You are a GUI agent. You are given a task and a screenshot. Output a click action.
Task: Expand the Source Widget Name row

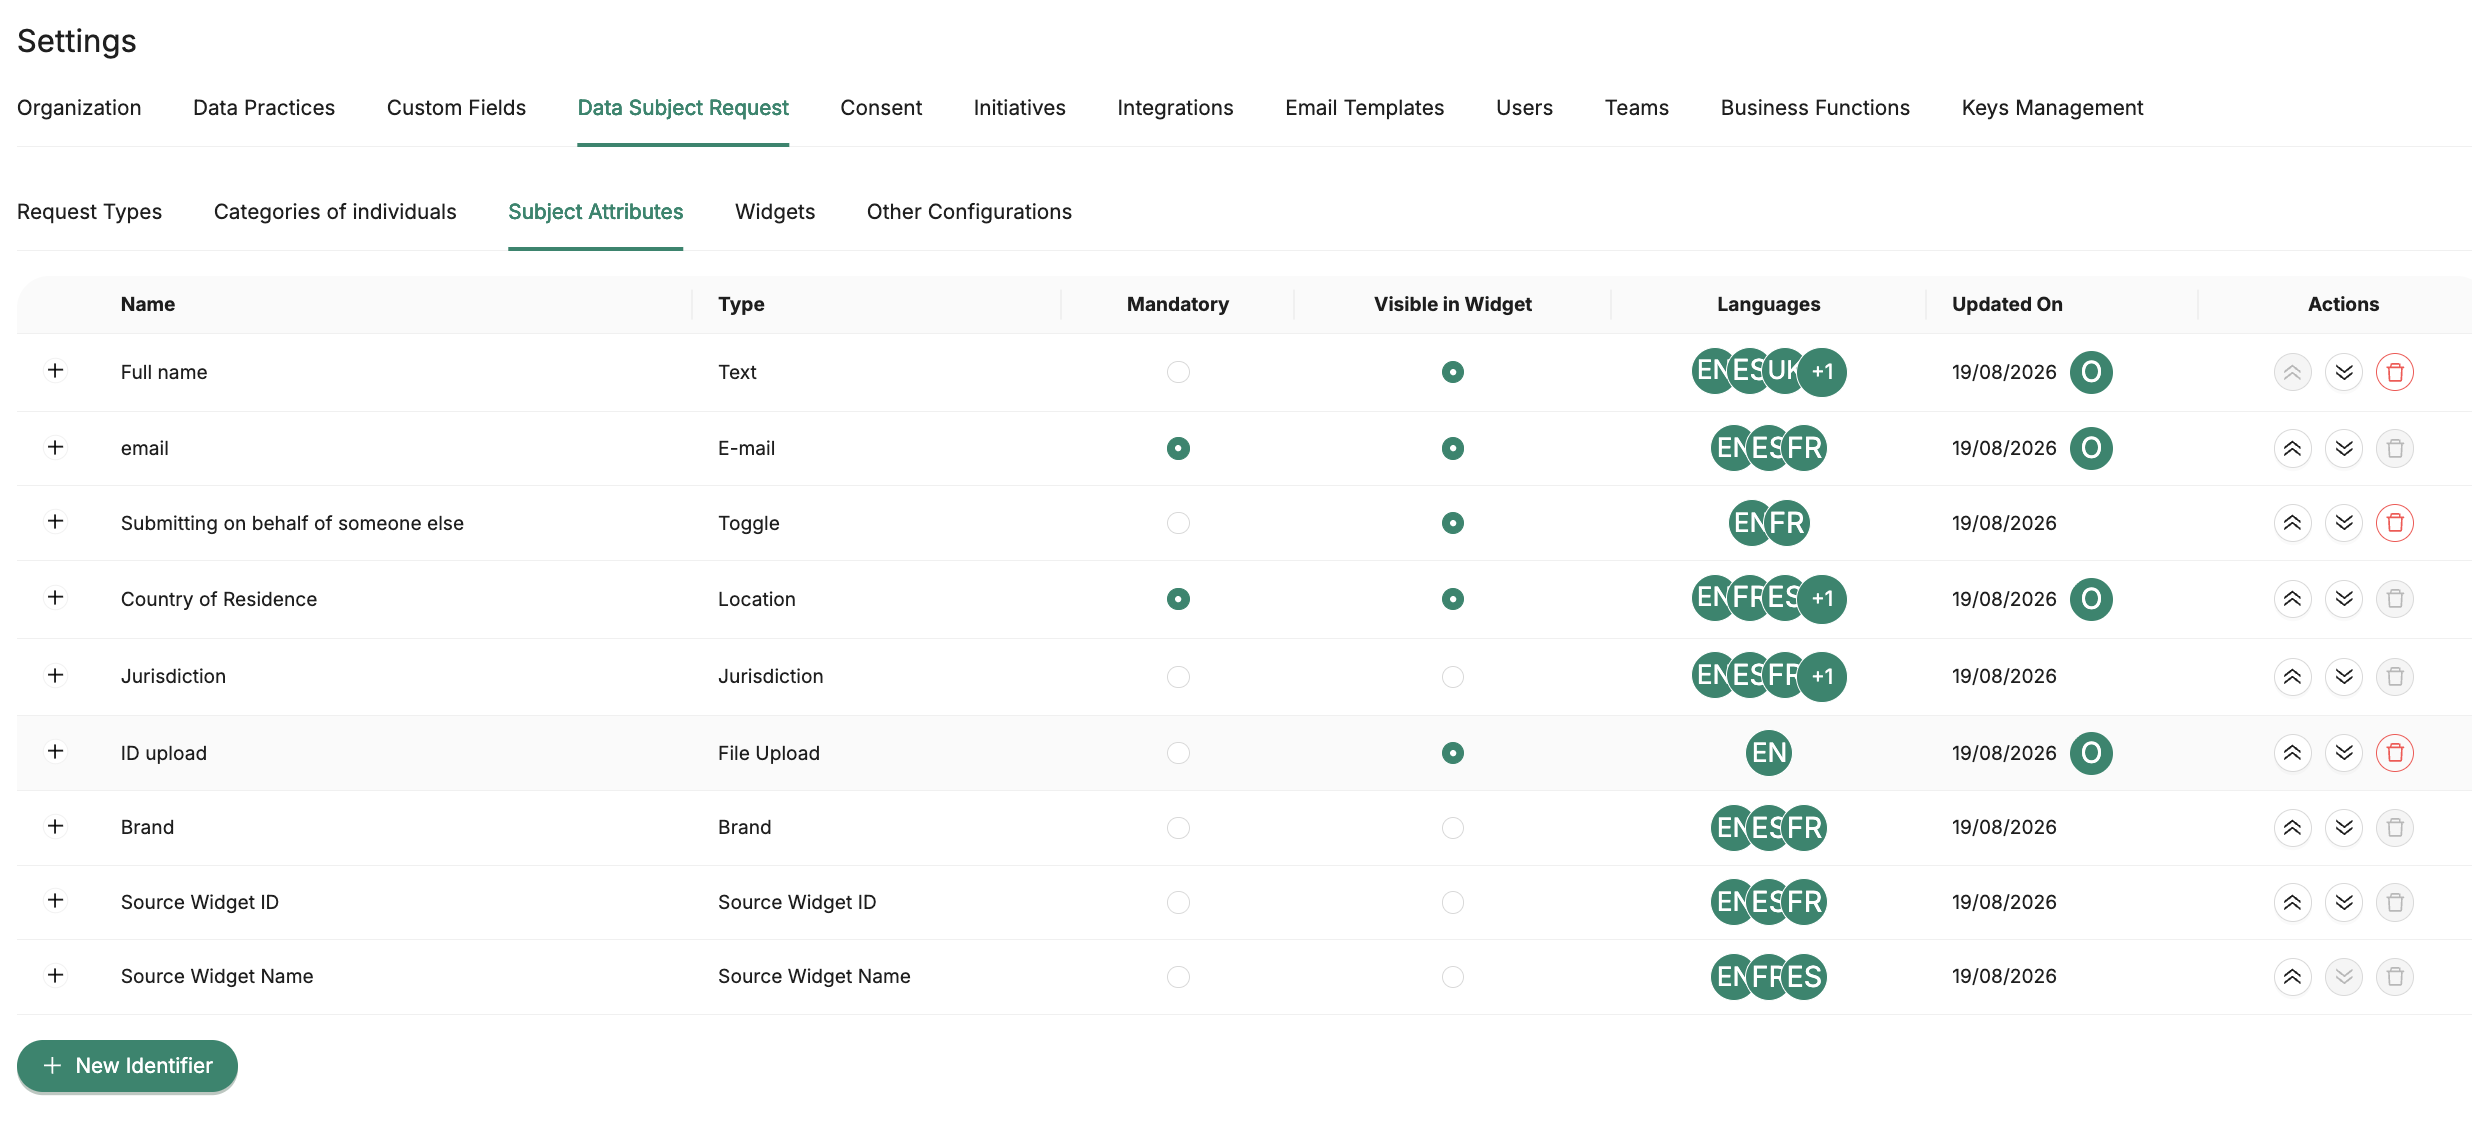56,975
